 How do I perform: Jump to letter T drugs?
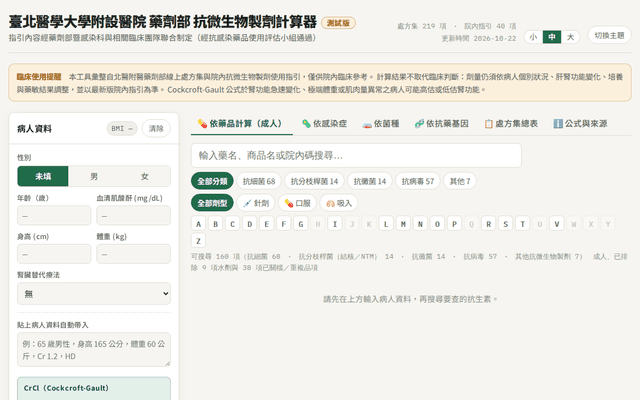click(x=522, y=224)
